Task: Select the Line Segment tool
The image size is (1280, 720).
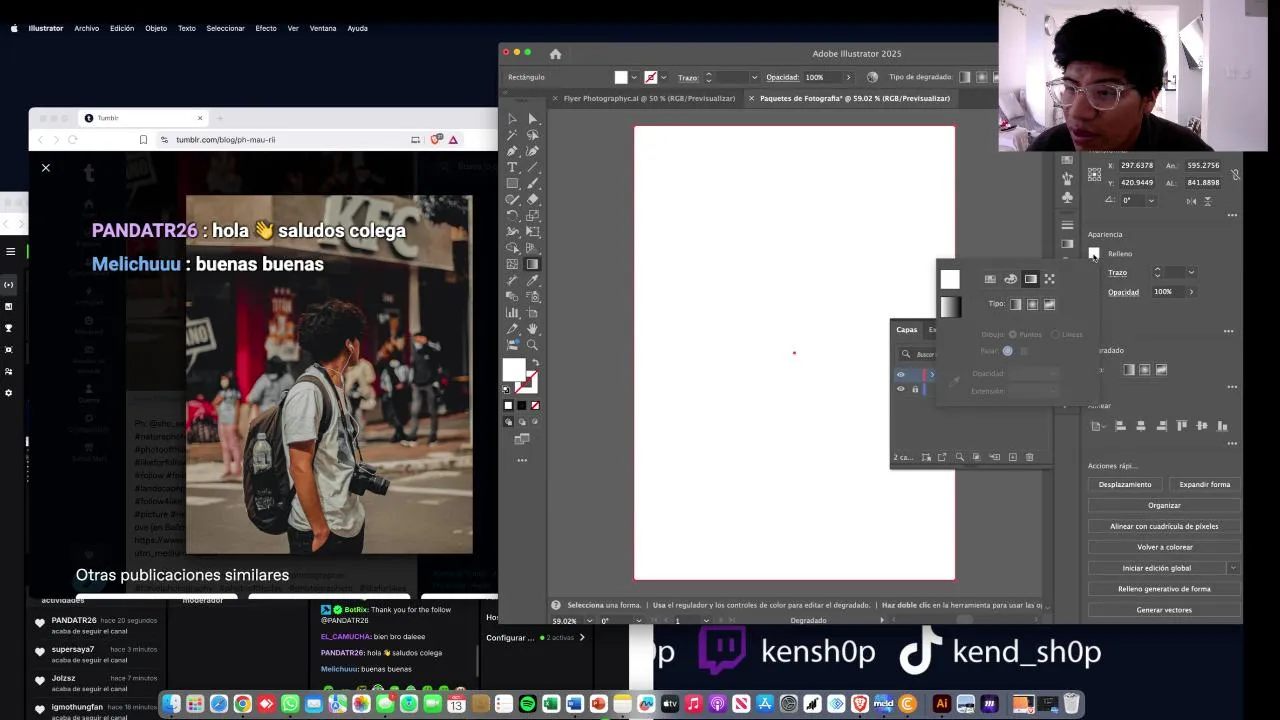Action: point(533,167)
